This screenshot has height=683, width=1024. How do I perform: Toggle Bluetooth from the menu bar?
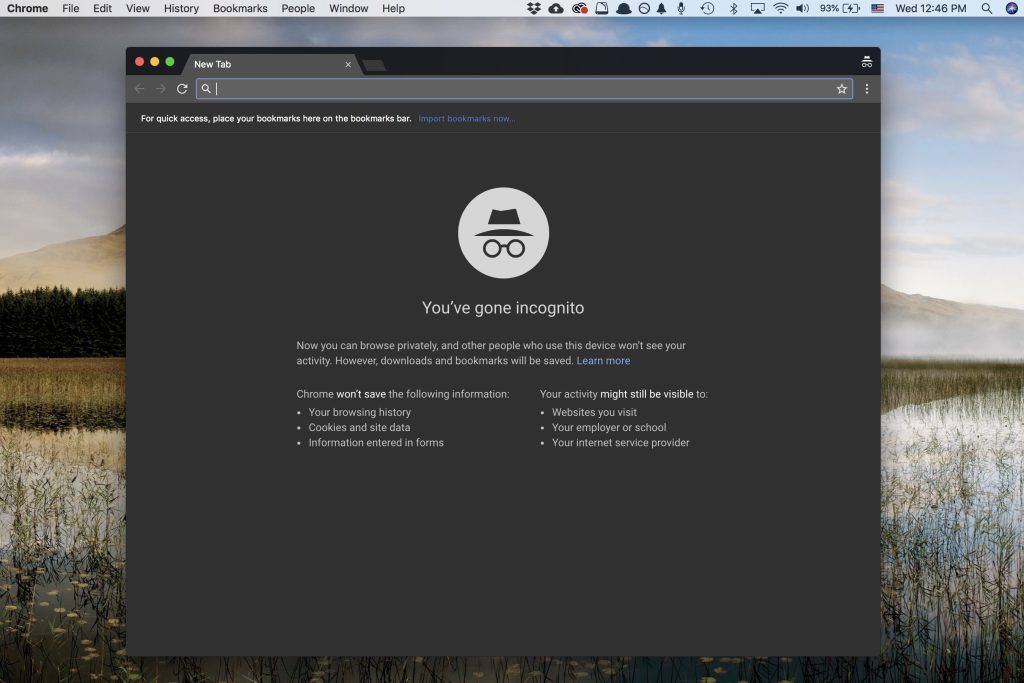click(735, 9)
